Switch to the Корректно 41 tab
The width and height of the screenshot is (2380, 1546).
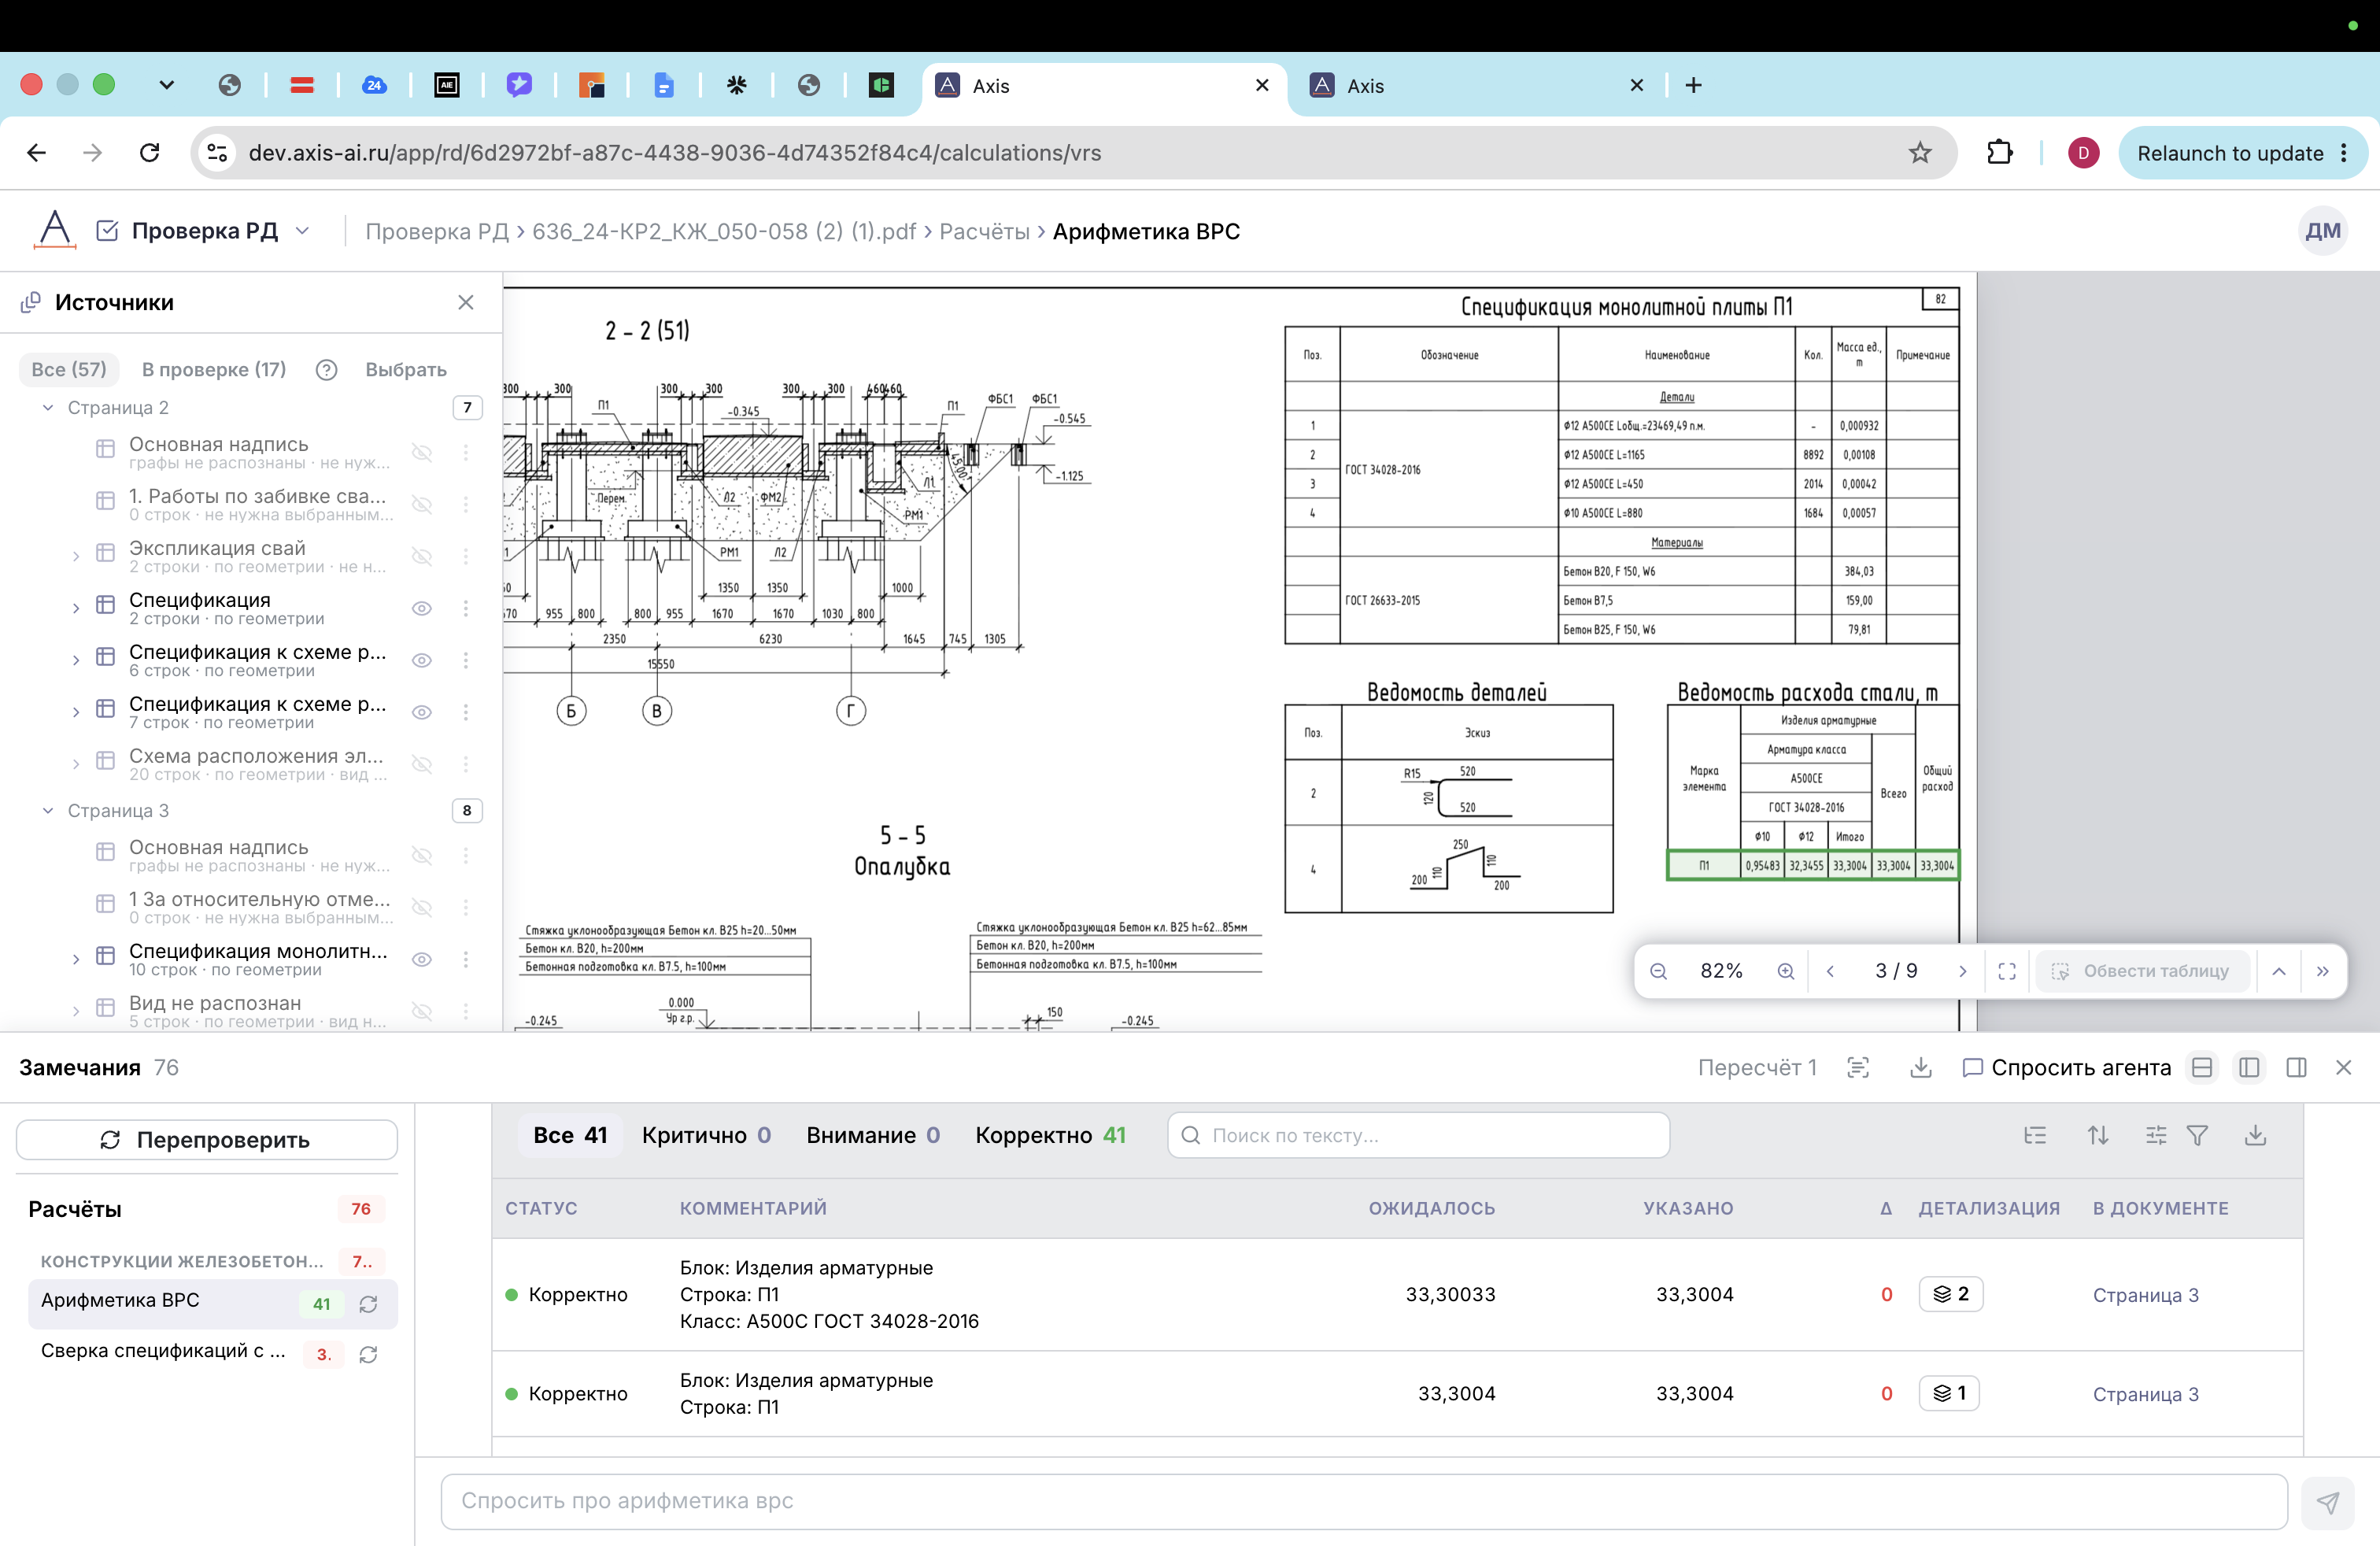(1050, 1135)
